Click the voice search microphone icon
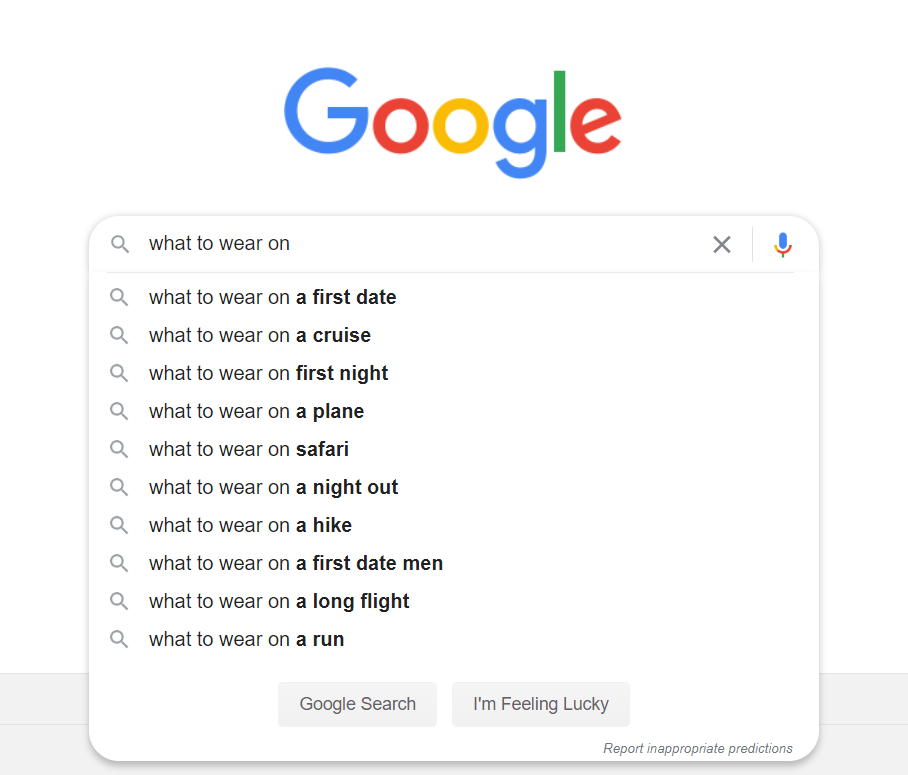The image size is (908, 775). 782,244
